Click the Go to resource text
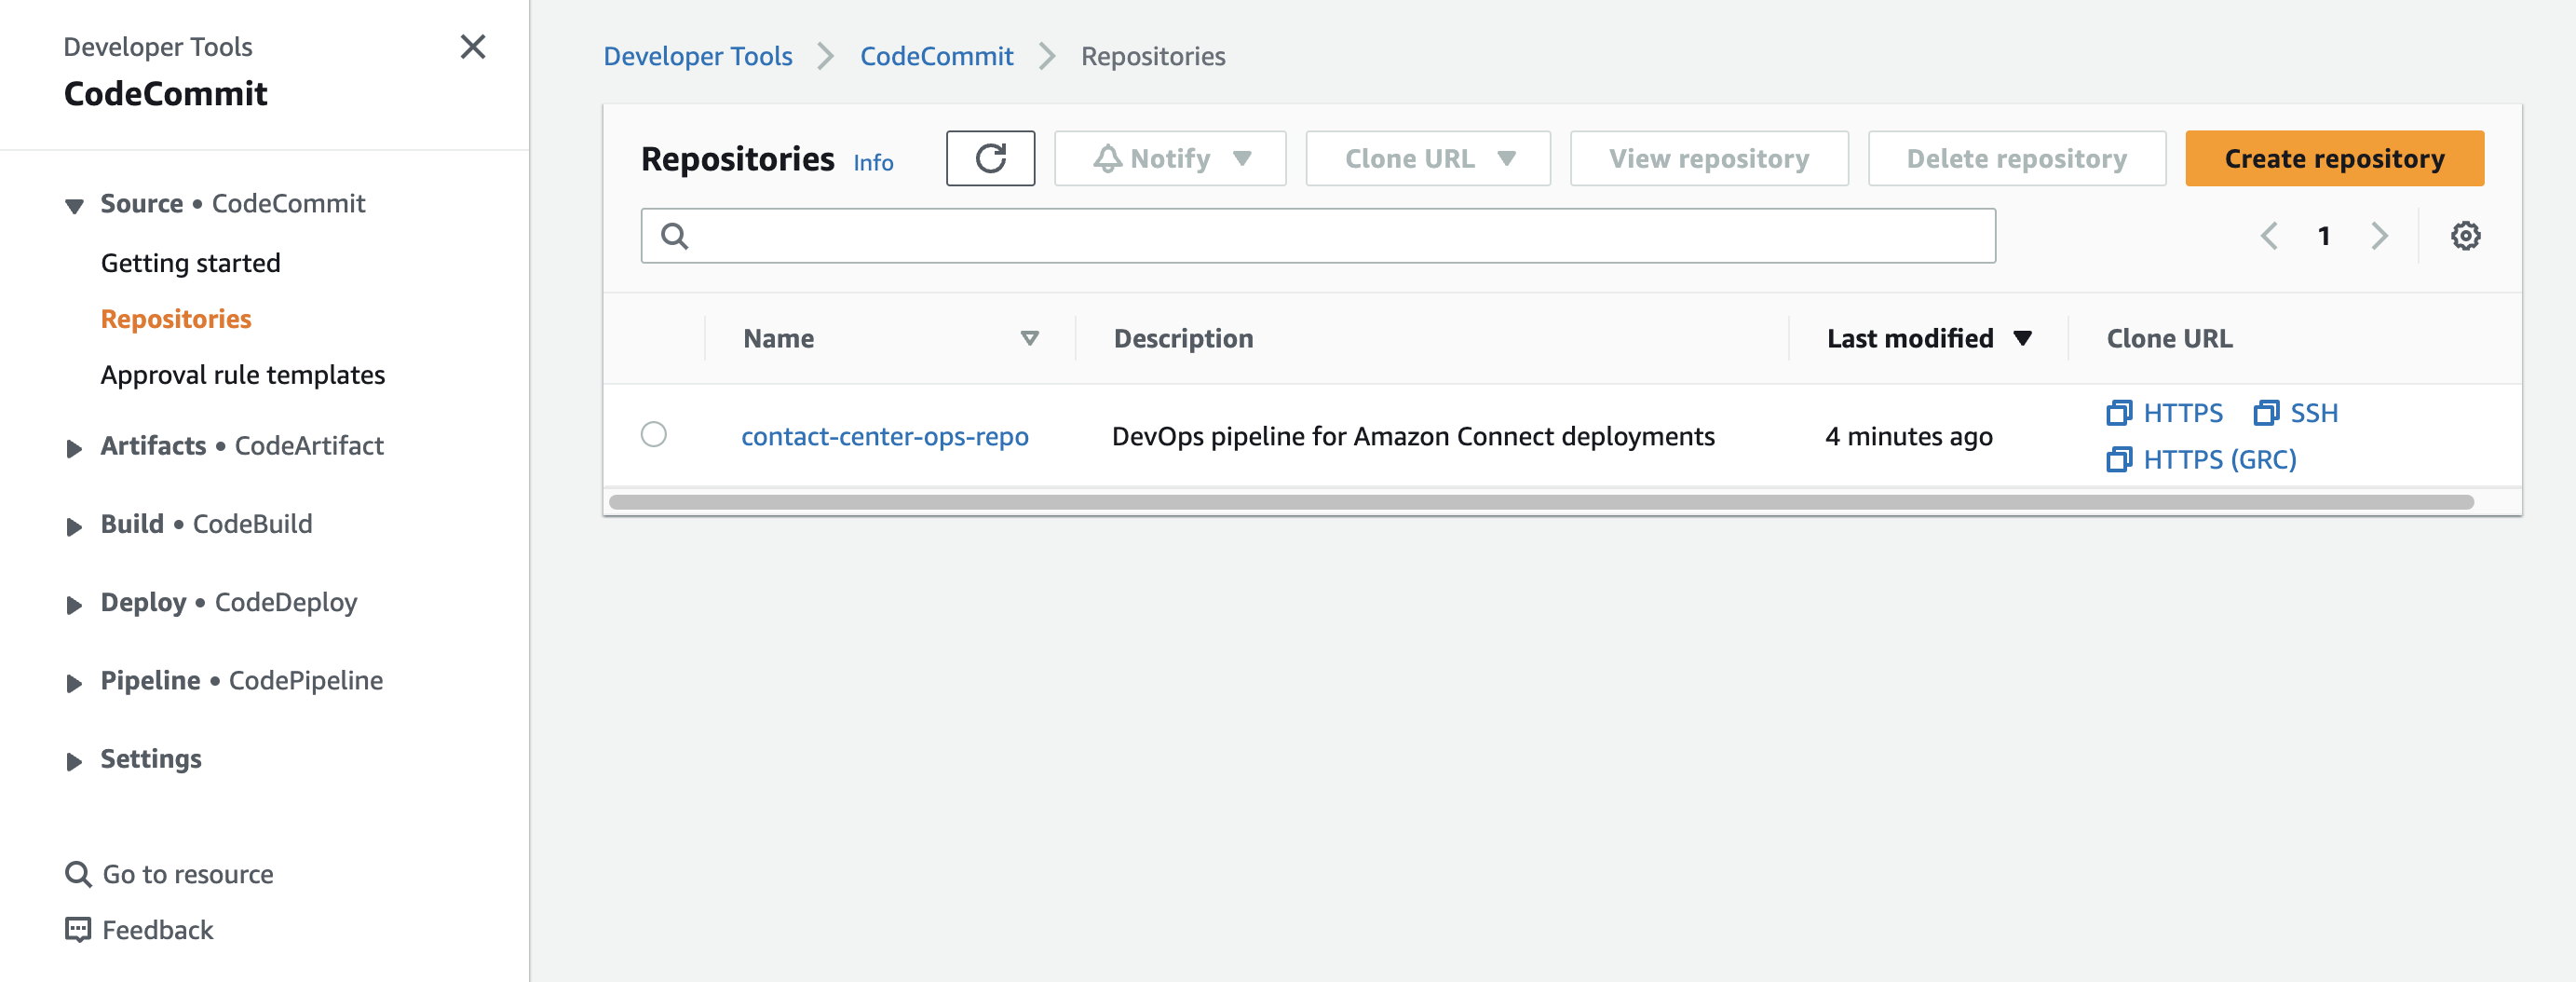The image size is (2576, 982). (188, 874)
